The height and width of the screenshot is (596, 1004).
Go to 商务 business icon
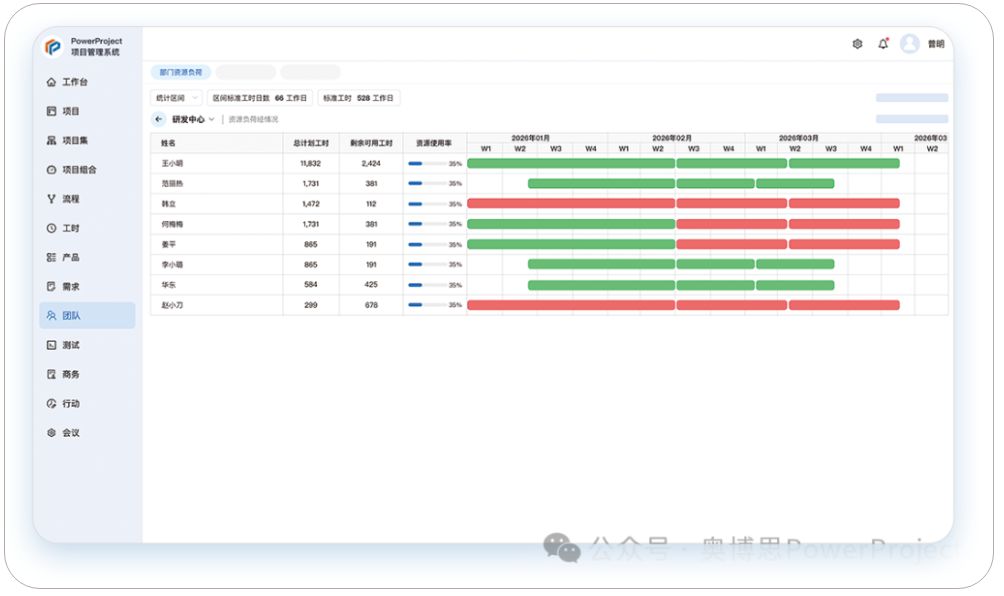(51, 374)
